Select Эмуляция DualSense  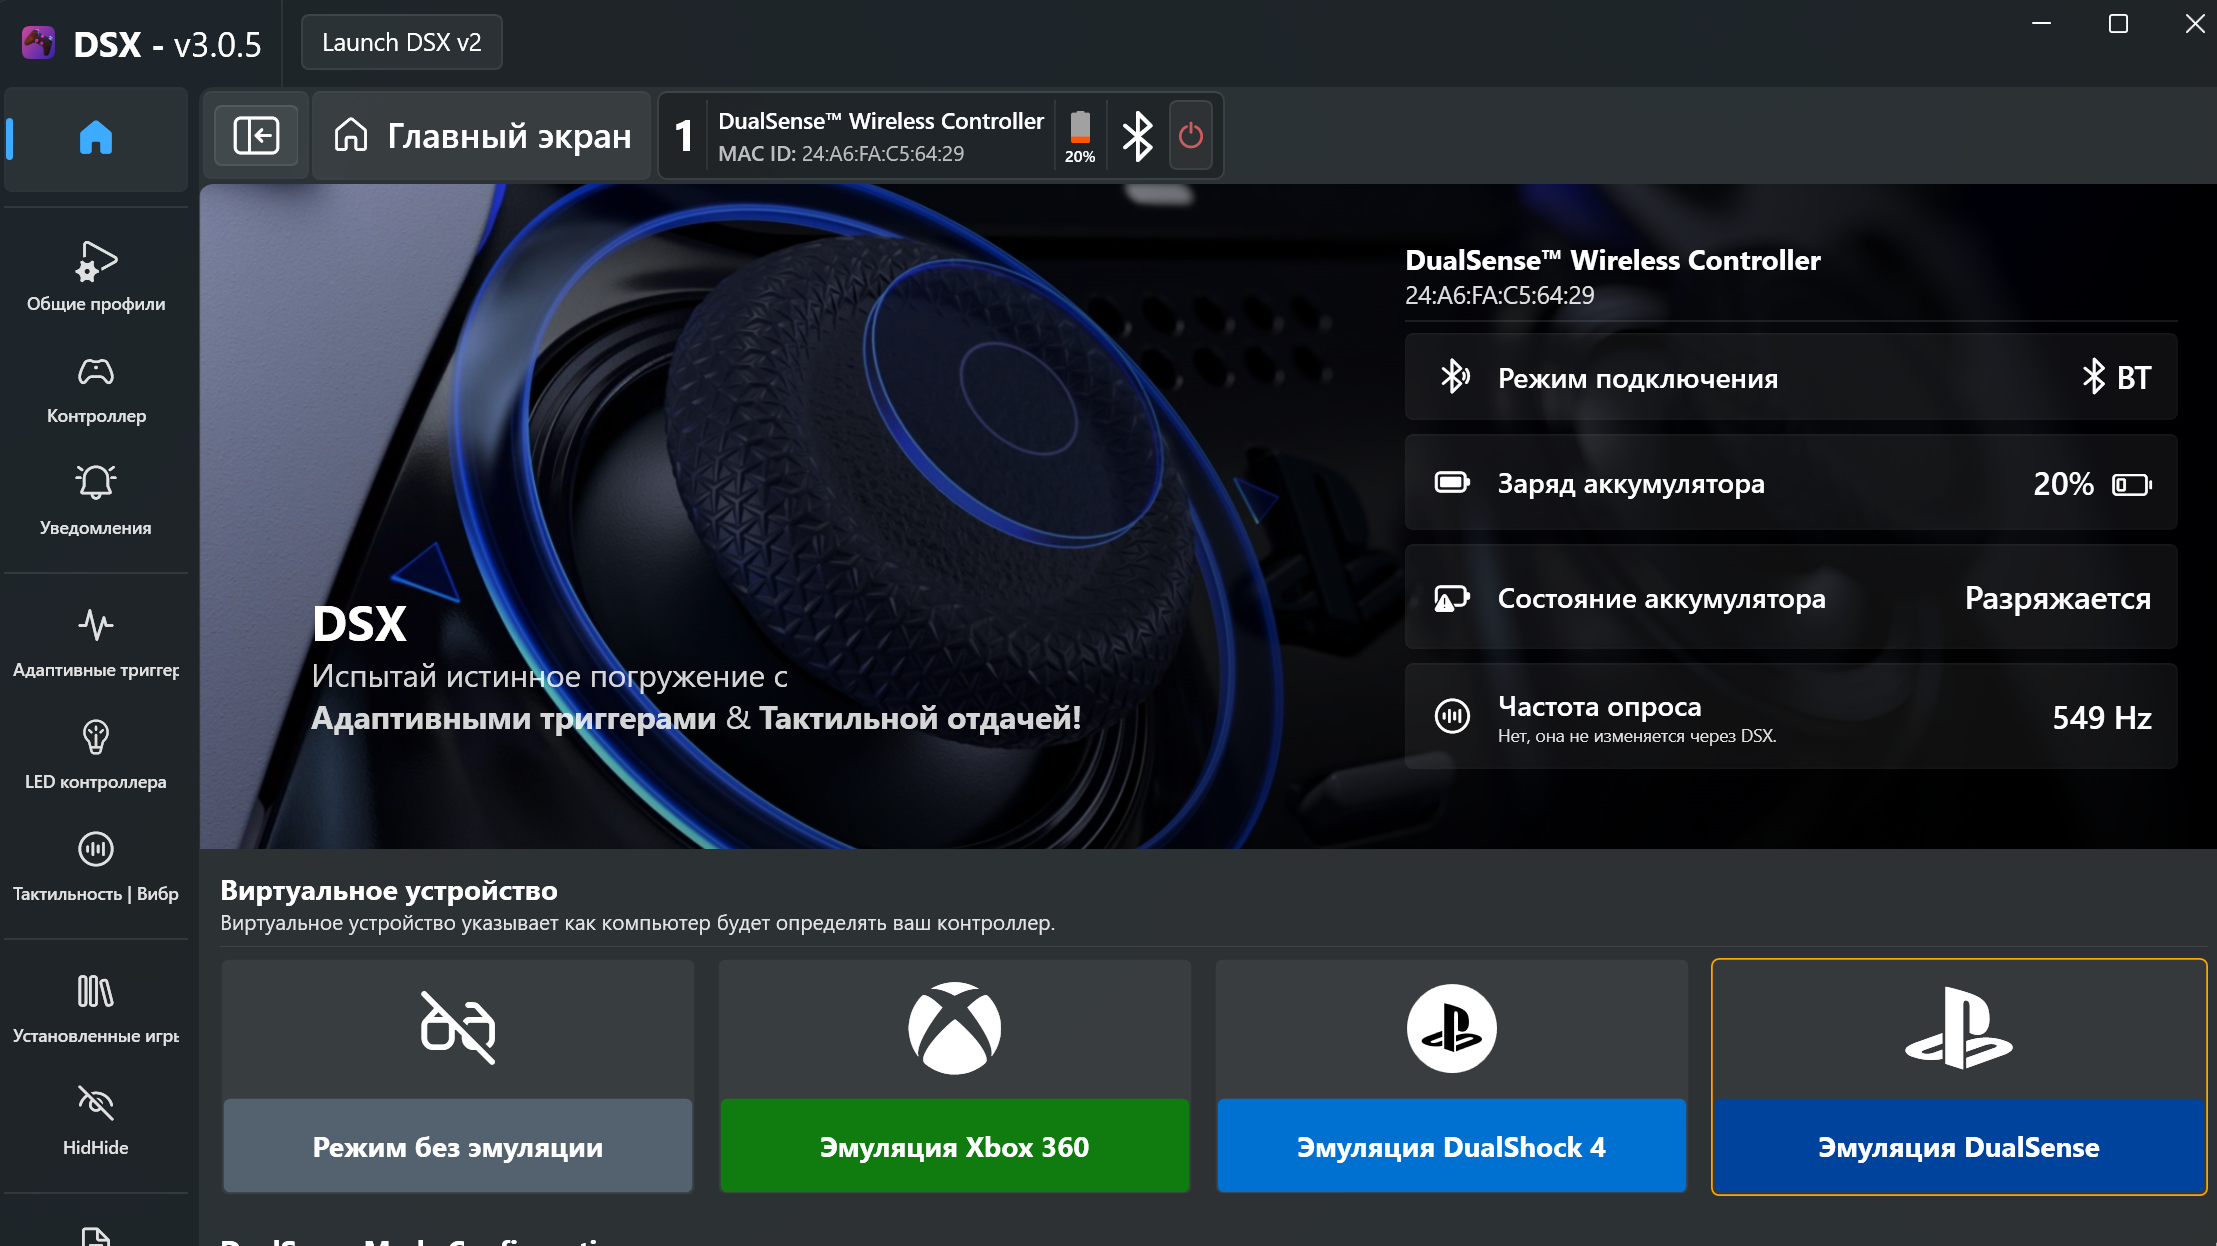(x=1958, y=1147)
